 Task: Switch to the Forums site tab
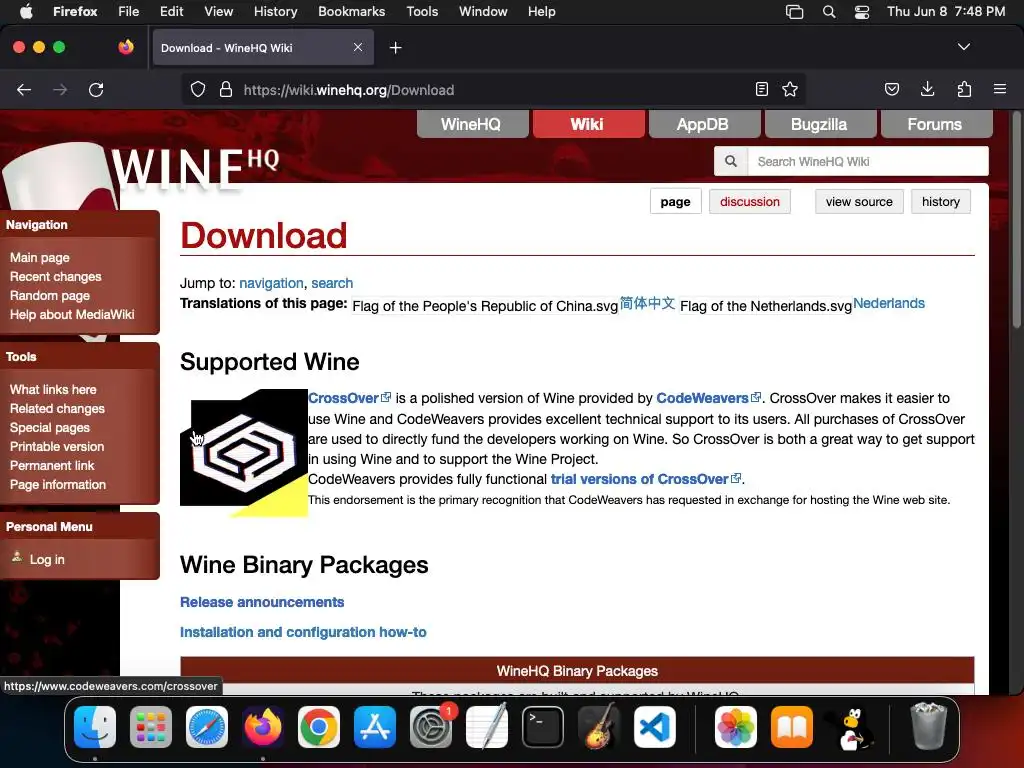(936, 124)
